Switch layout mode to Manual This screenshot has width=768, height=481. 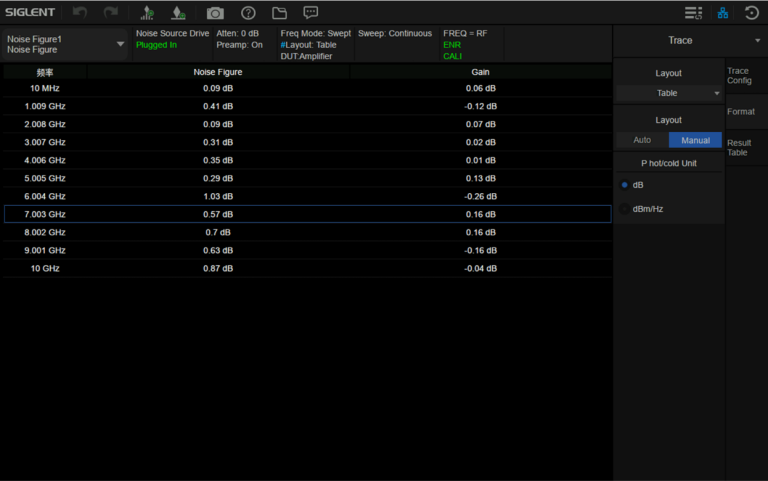point(695,140)
